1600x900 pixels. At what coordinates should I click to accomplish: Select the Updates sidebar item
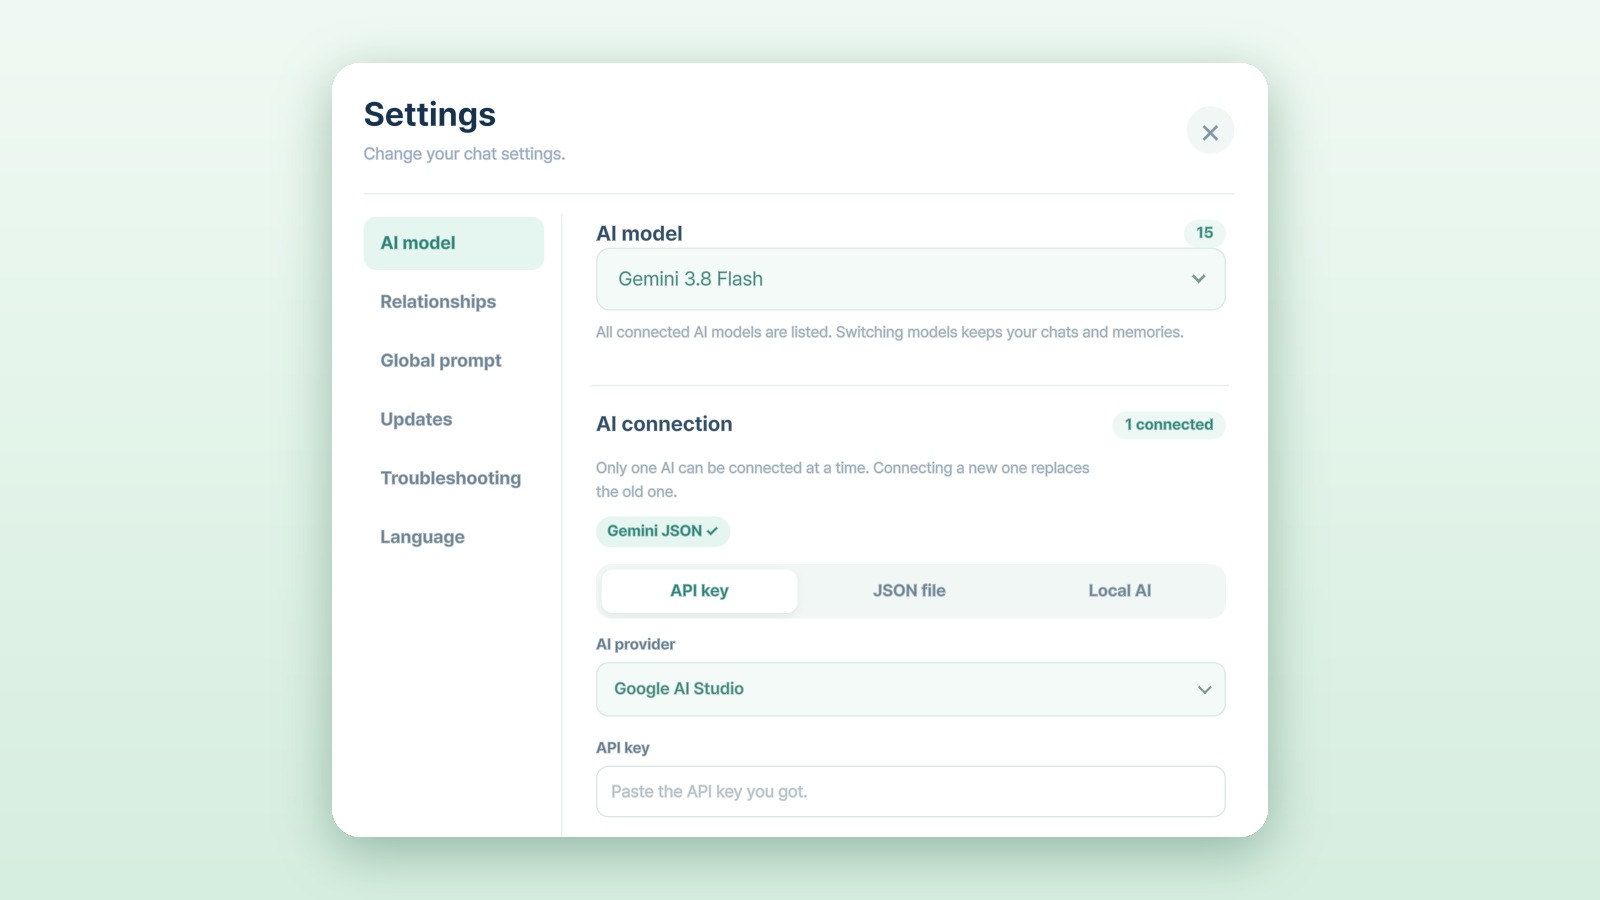click(453, 420)
